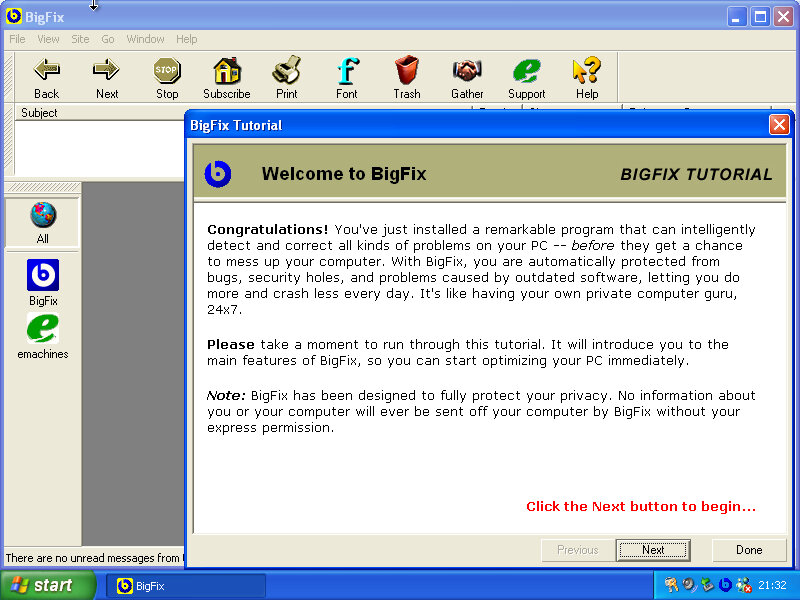Open the Site menu
The width and height of the screenshot is (800, 600).
[80, 39]
